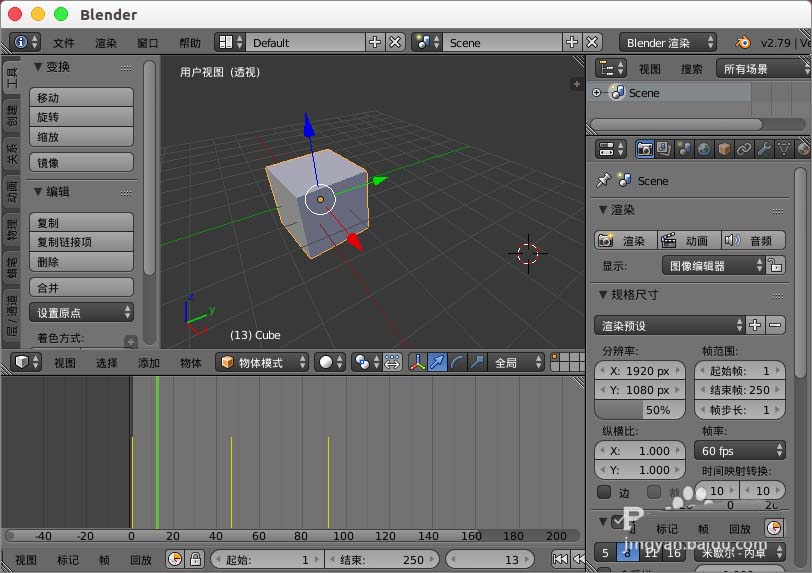Toggle timeline frame range lock icon
The height and width of the screenshot is (573, 812).
pos(195,560)
